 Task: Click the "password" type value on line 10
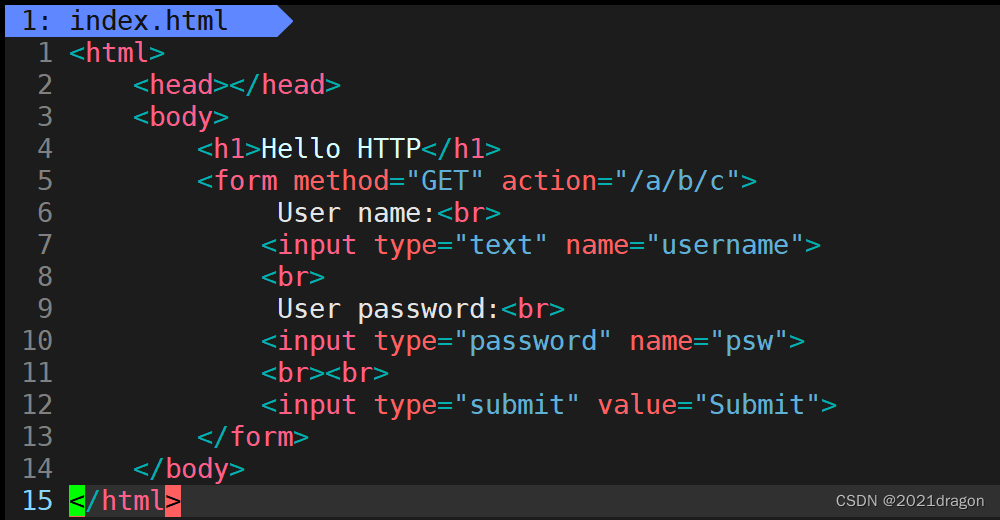pos(540,341)
